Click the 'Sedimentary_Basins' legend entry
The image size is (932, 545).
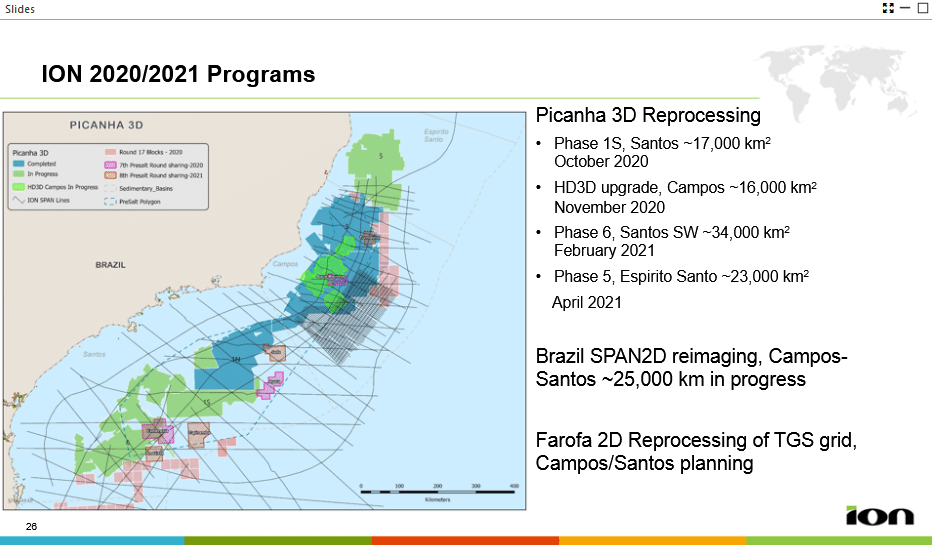click(139, 188)
